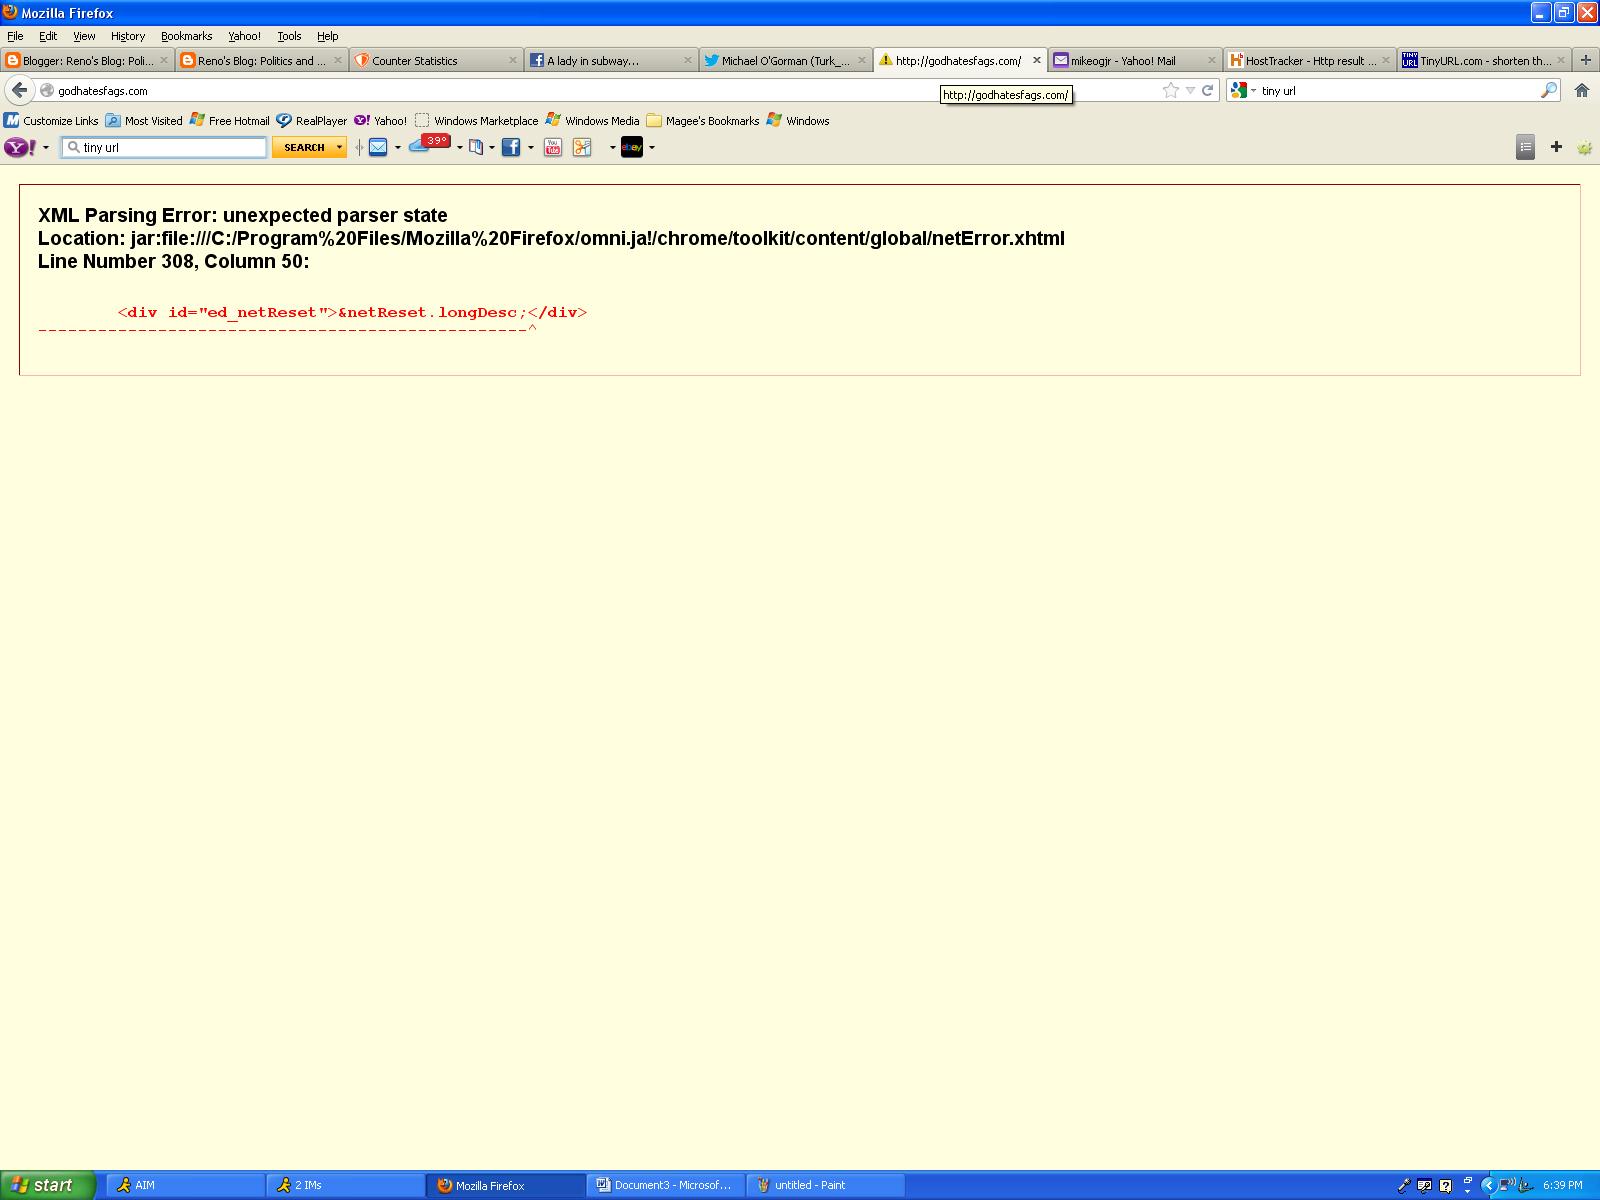Click the scissors clipping toolbar icon
The width and height of the screenshot is (1600, 1200).
click(582, 147)
